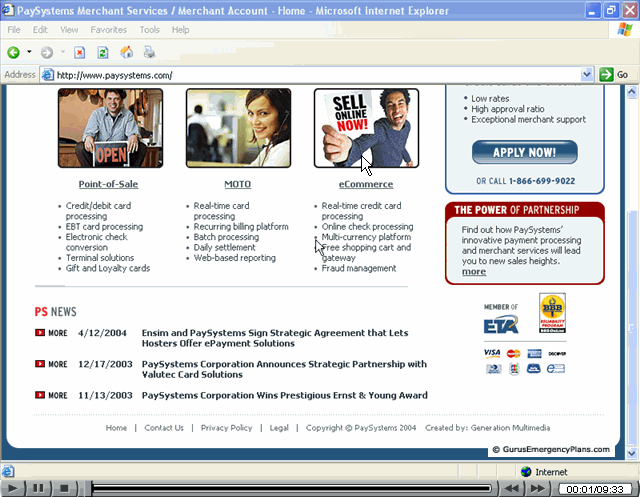The image size is (640, 497).
Task: Click MORE icon for 12/17/2003 news
Action: pos(40,364)
